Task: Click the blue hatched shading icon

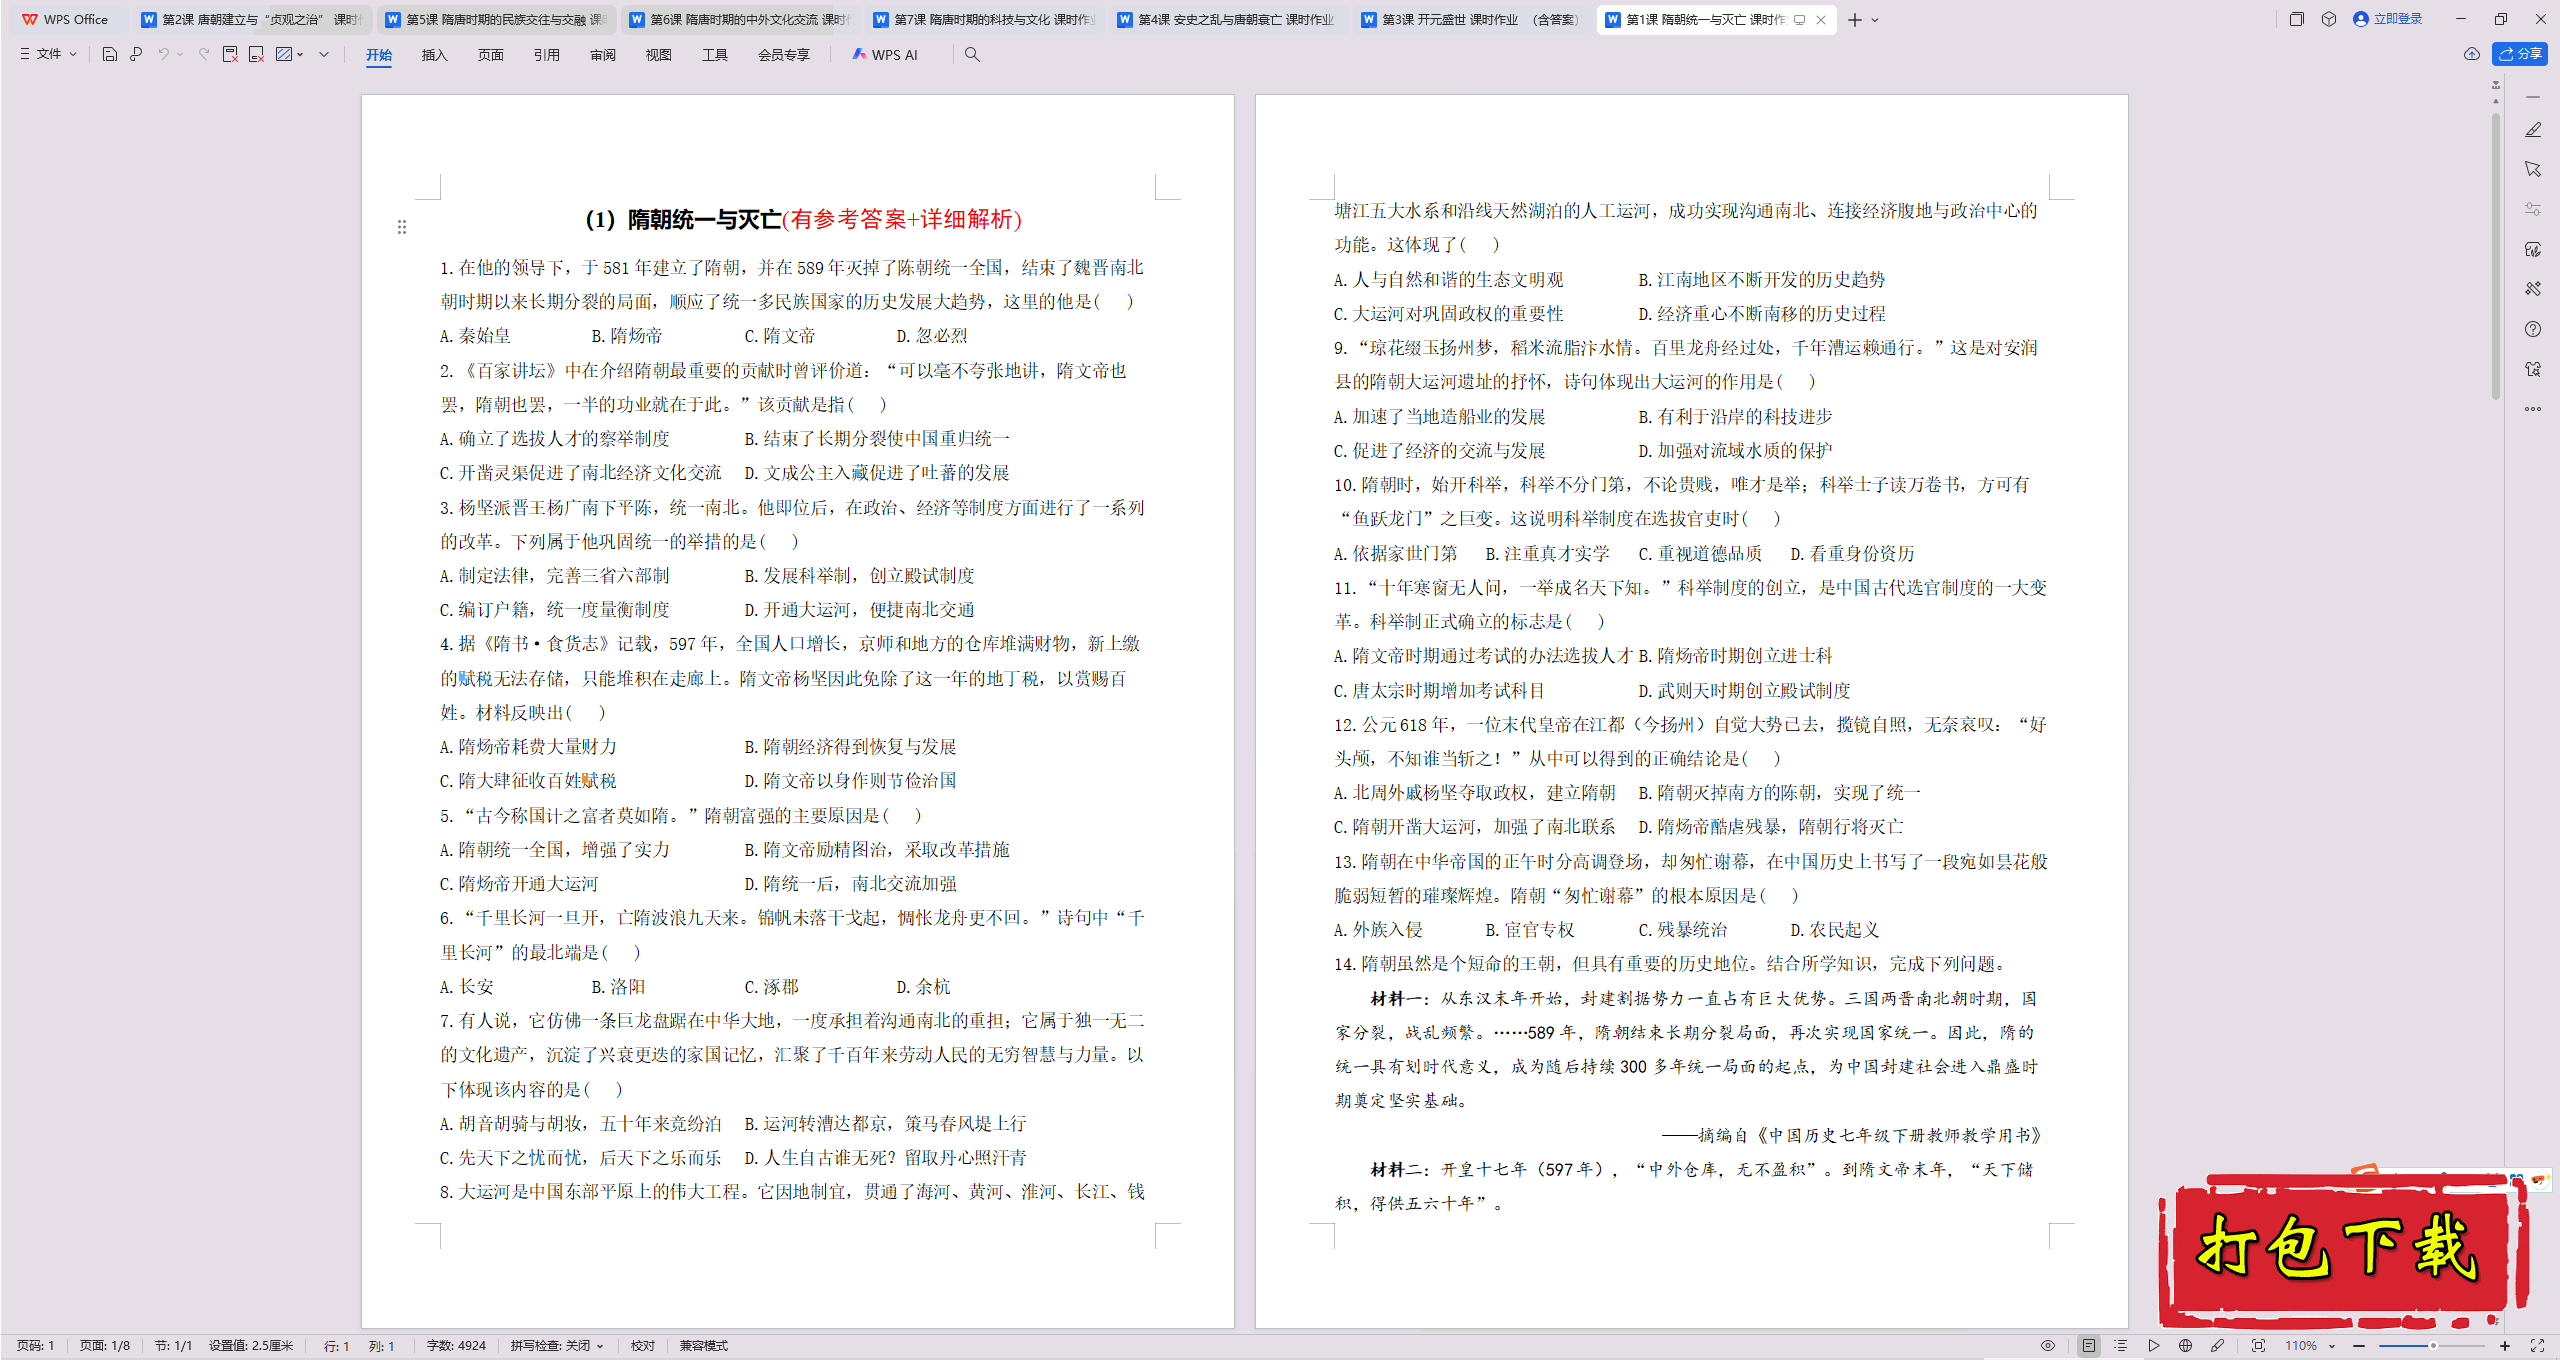Action: point(284,54)
